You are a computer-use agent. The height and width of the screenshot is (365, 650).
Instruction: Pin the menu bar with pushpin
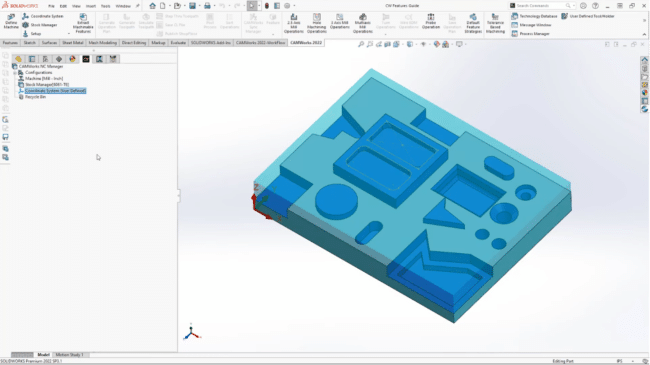[138, 6]
